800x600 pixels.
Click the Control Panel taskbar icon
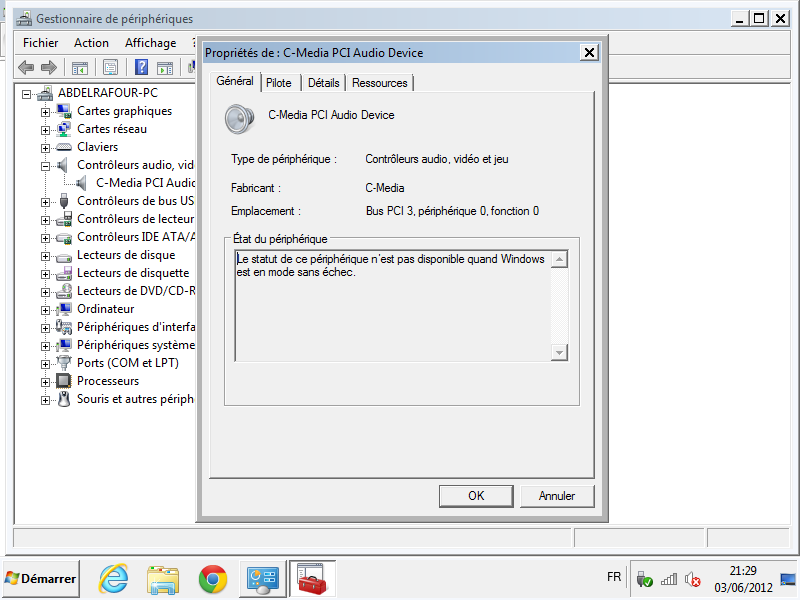263,580
